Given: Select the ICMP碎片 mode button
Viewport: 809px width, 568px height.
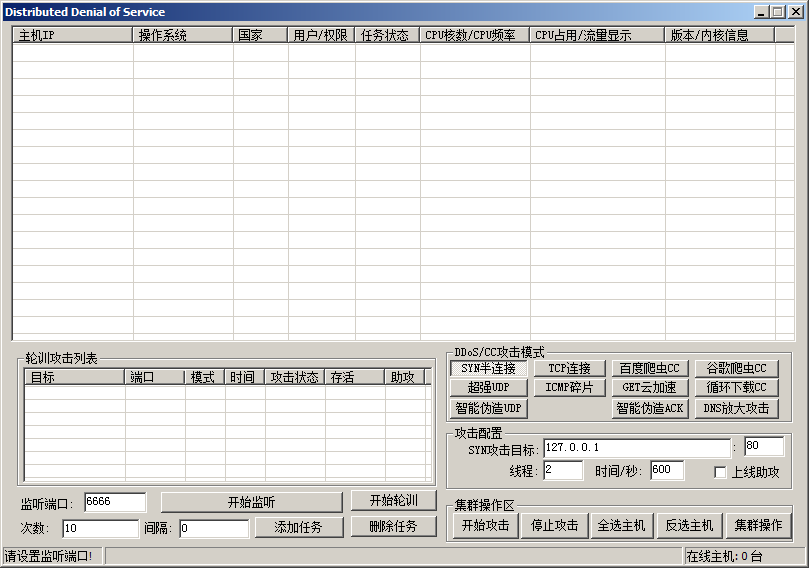Looking at the screenshot, I should click(x=569, y=388).
